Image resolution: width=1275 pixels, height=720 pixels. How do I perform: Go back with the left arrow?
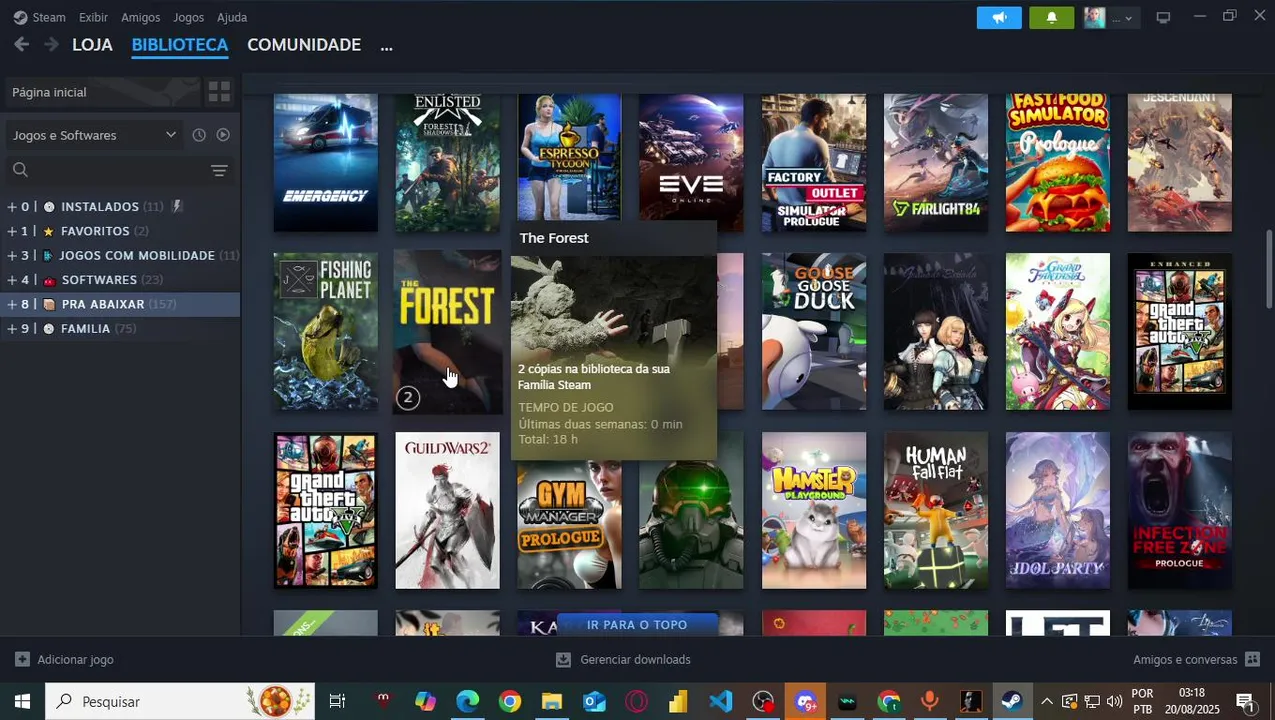(x=22, y=45)
